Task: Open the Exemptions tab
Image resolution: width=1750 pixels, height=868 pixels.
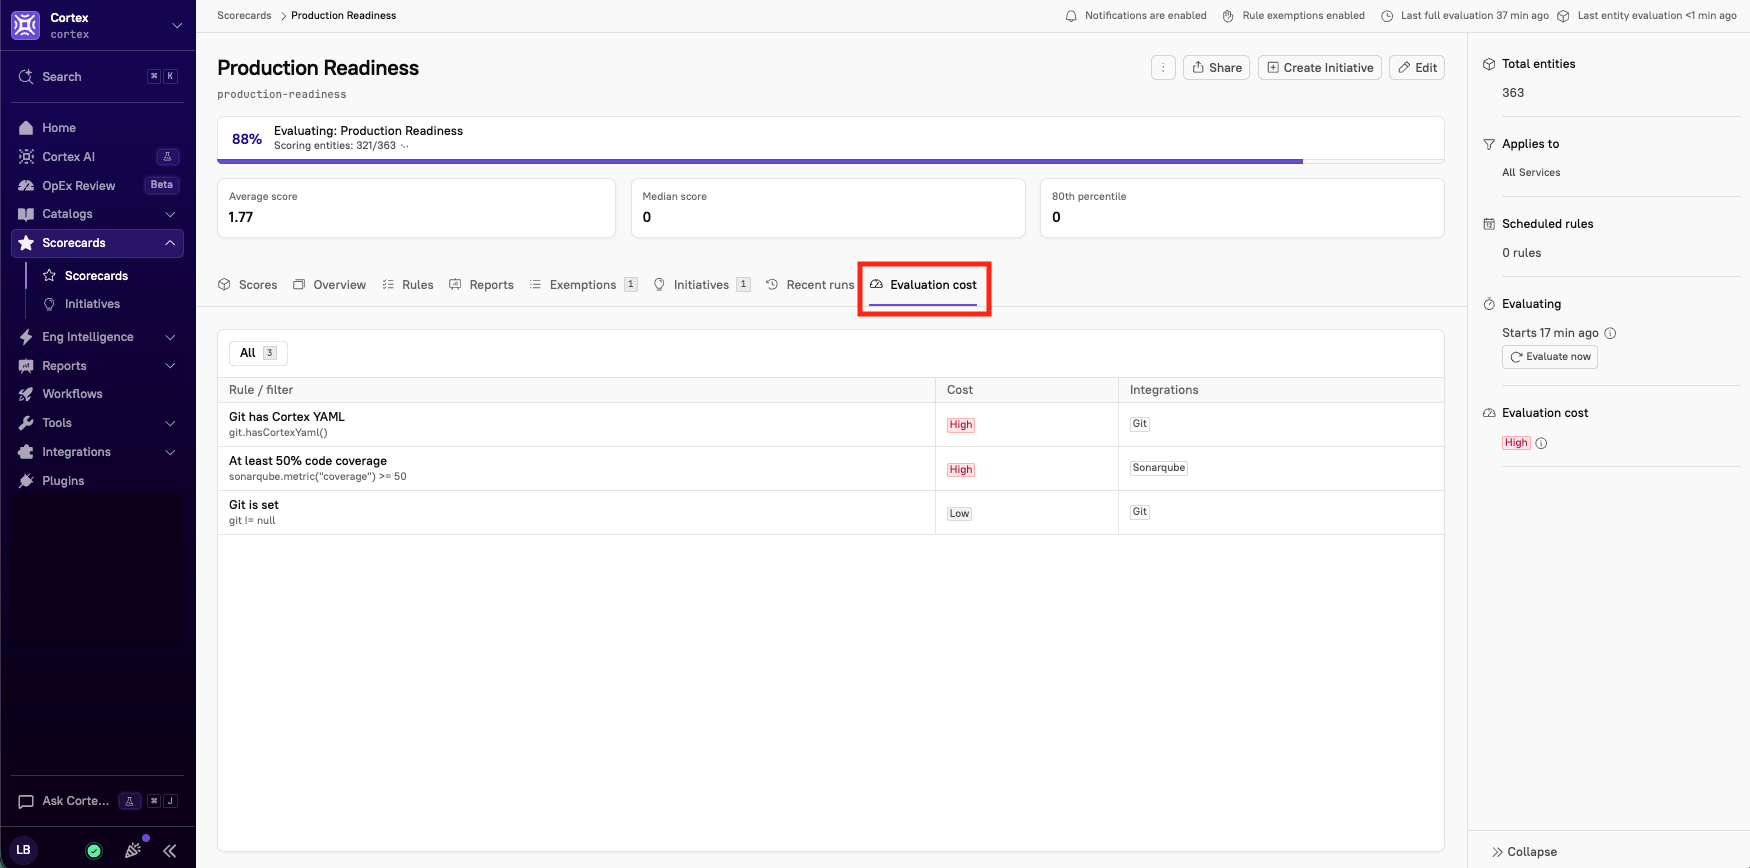Action: tap(583, 285)
